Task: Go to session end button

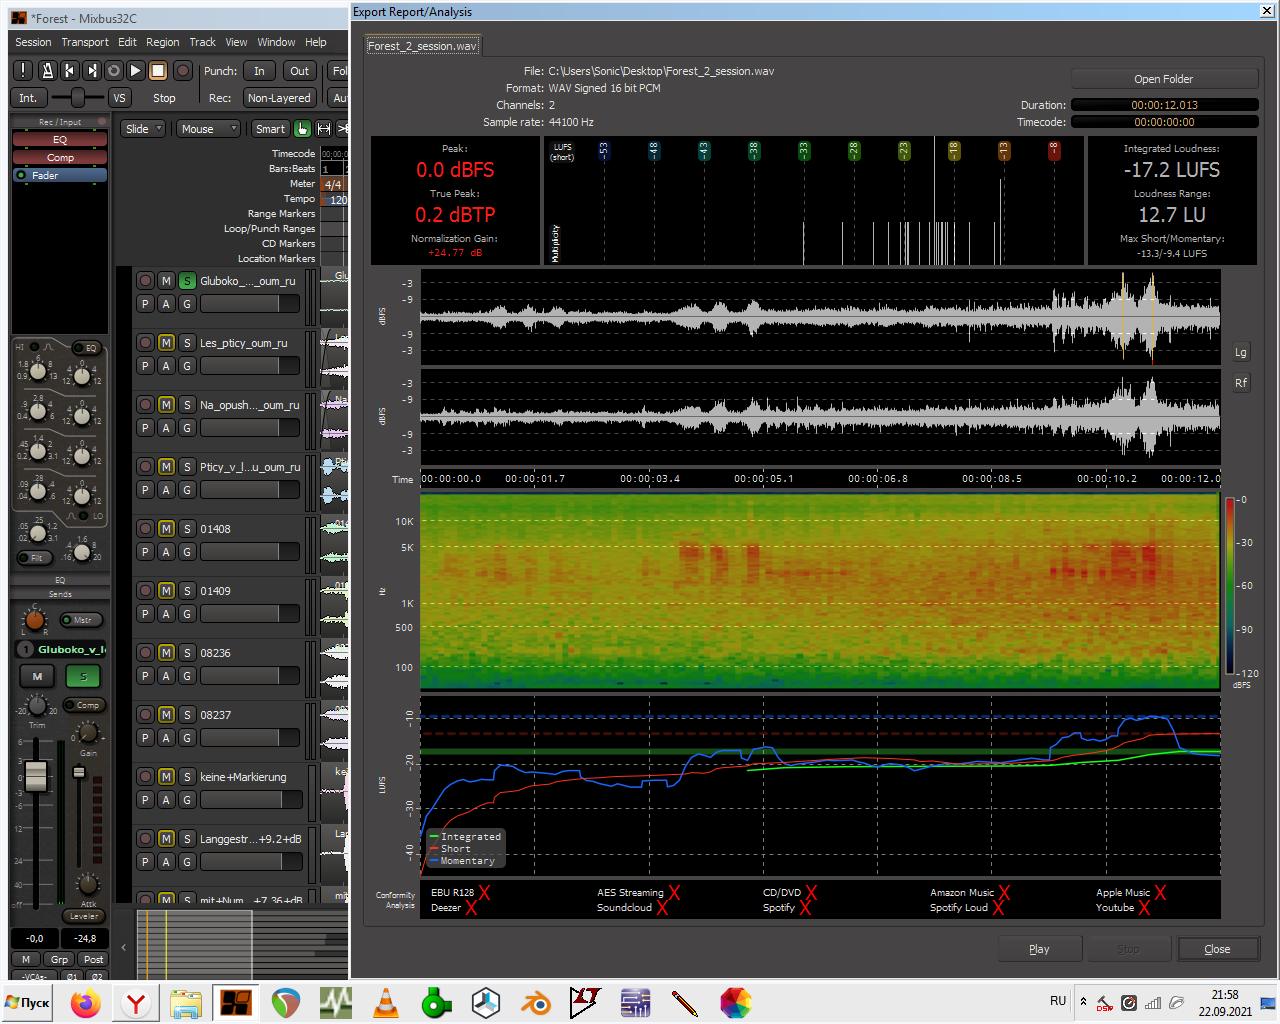Action: (x=91, y=71)
